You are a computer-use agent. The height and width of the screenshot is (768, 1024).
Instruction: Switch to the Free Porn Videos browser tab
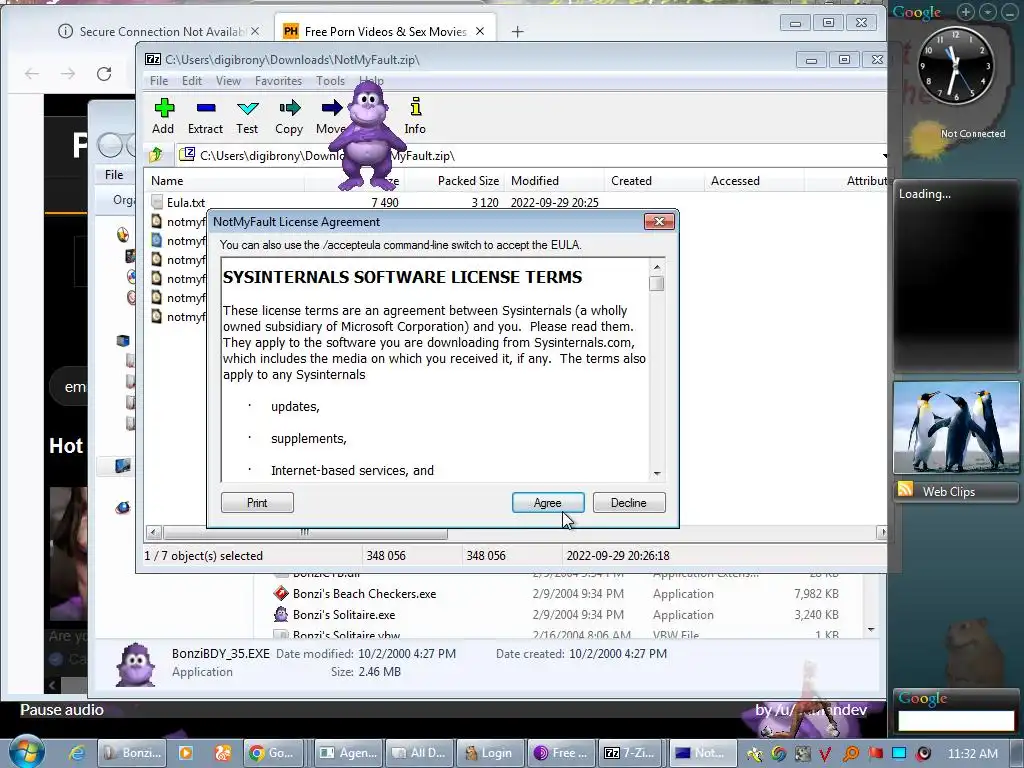point(385,31)
